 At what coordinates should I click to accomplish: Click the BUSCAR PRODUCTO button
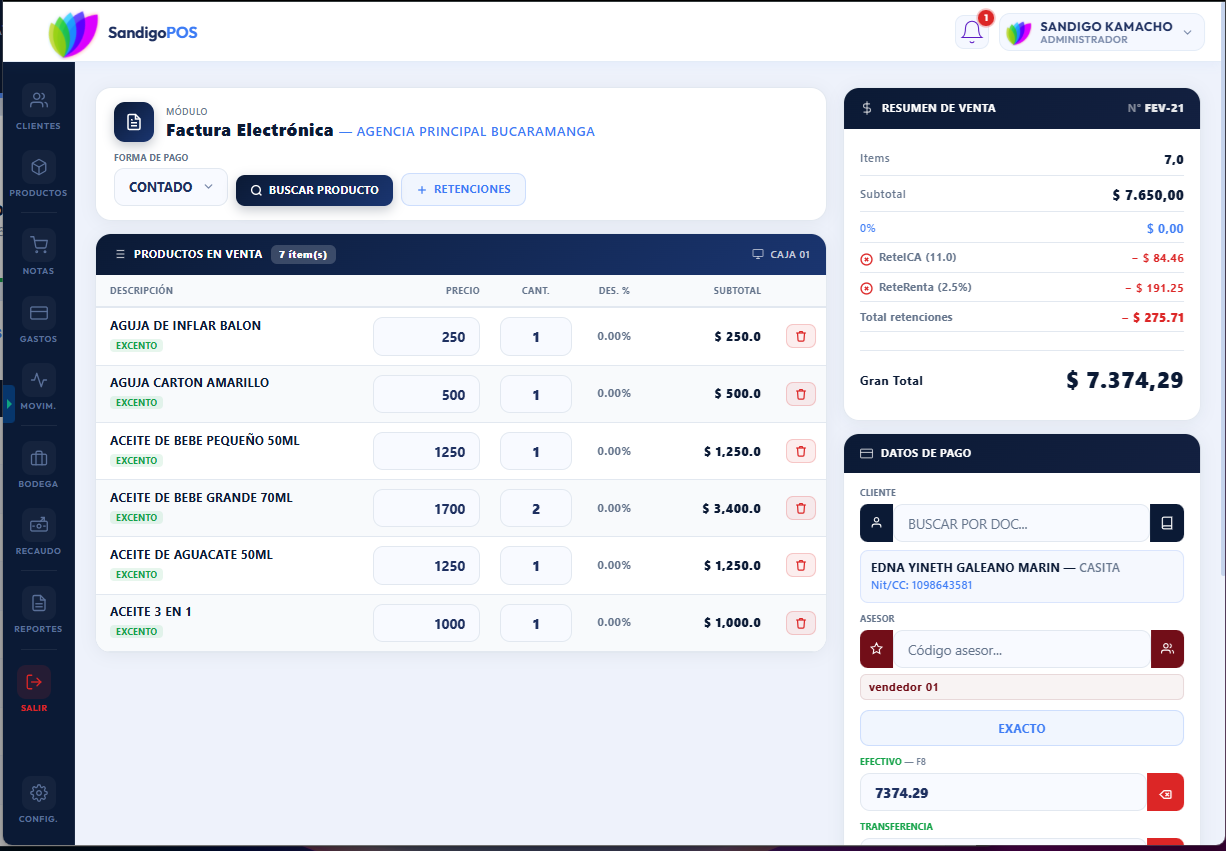[314, 187]
